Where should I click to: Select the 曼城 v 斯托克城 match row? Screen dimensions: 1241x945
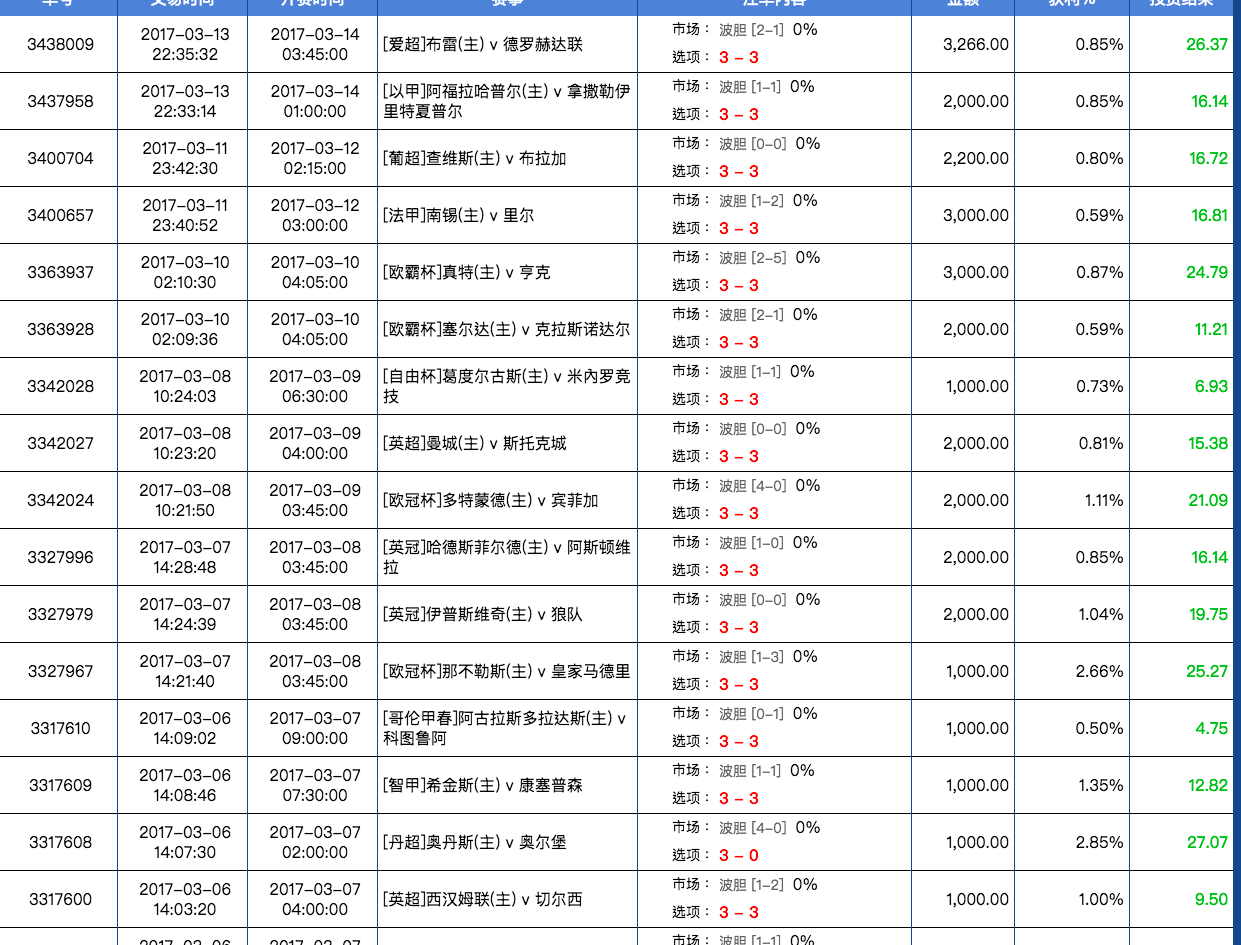(474, 443)
